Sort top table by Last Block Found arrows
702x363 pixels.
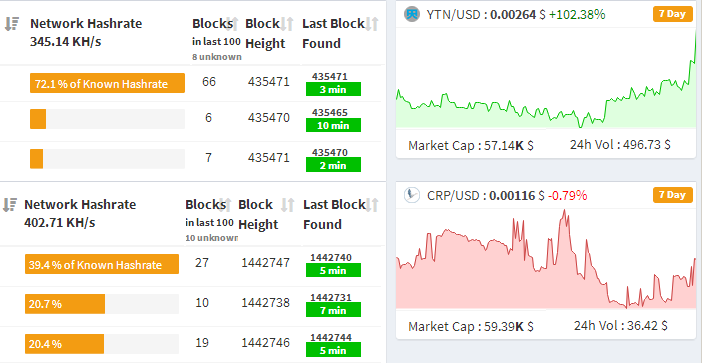[372, 24]
